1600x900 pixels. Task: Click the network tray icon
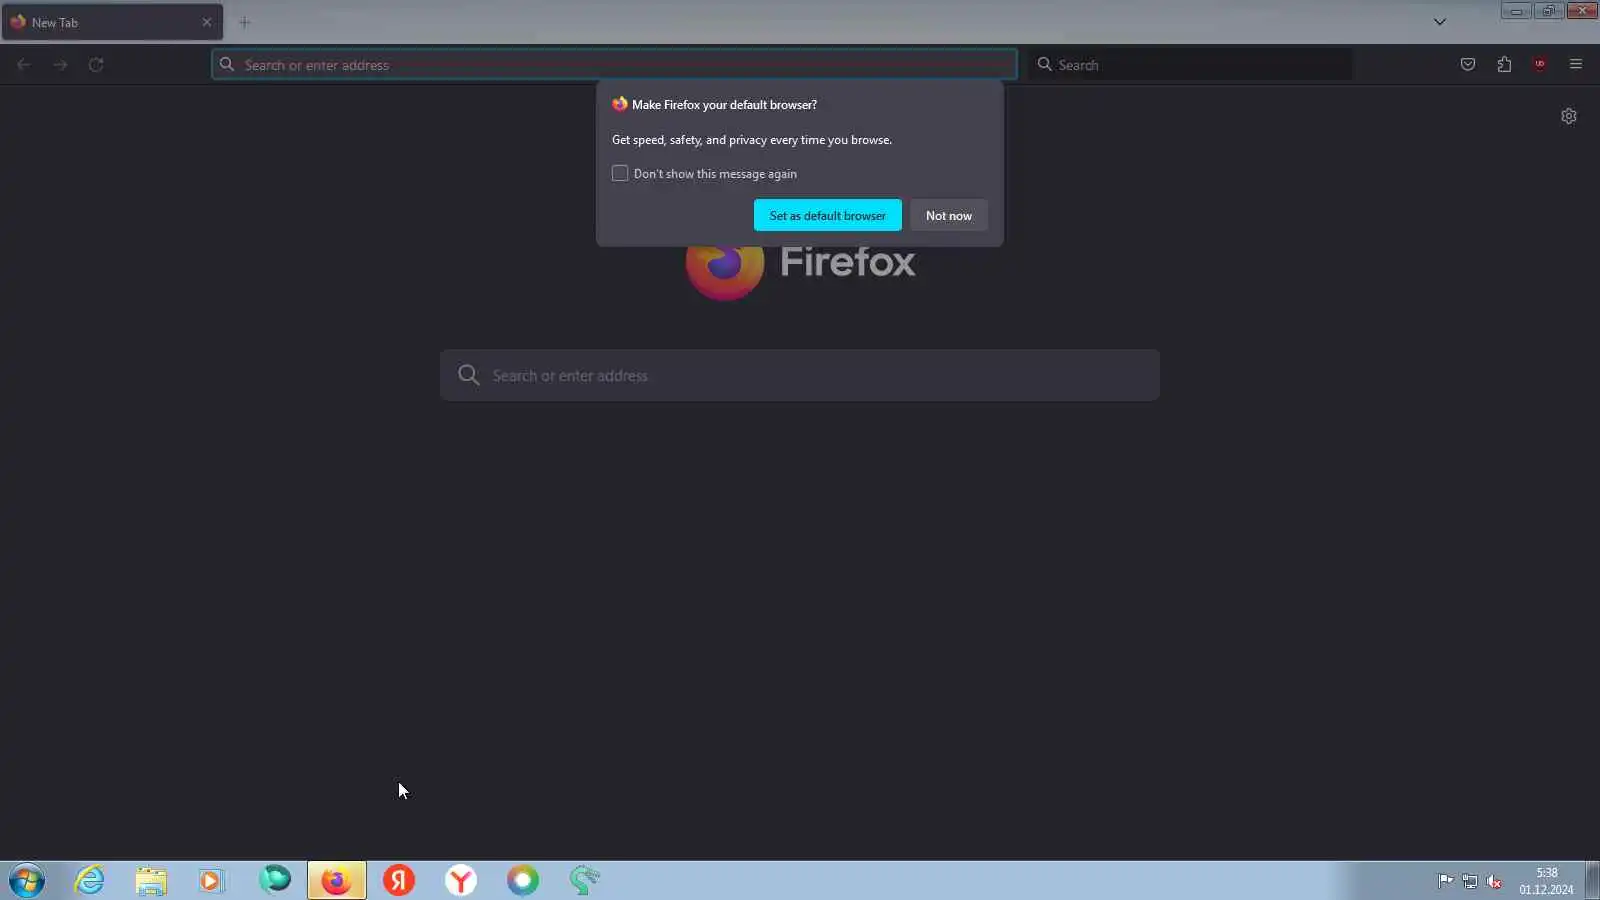point(1470,881)
